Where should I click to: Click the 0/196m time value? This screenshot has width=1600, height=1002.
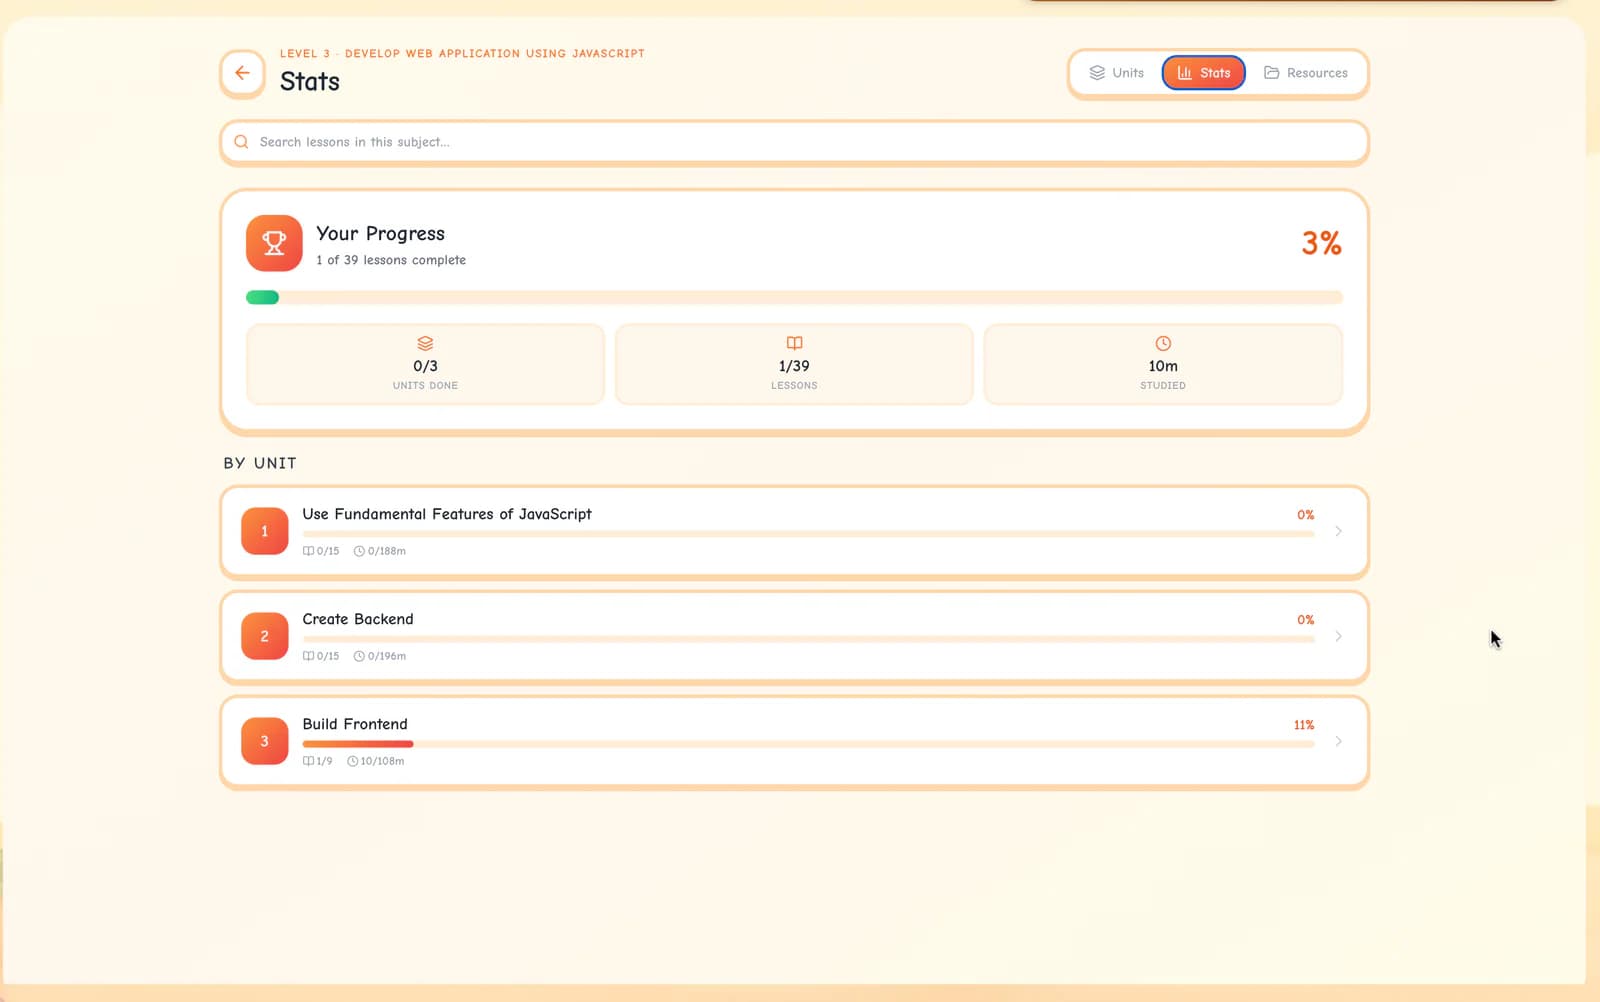click(386, 656)
